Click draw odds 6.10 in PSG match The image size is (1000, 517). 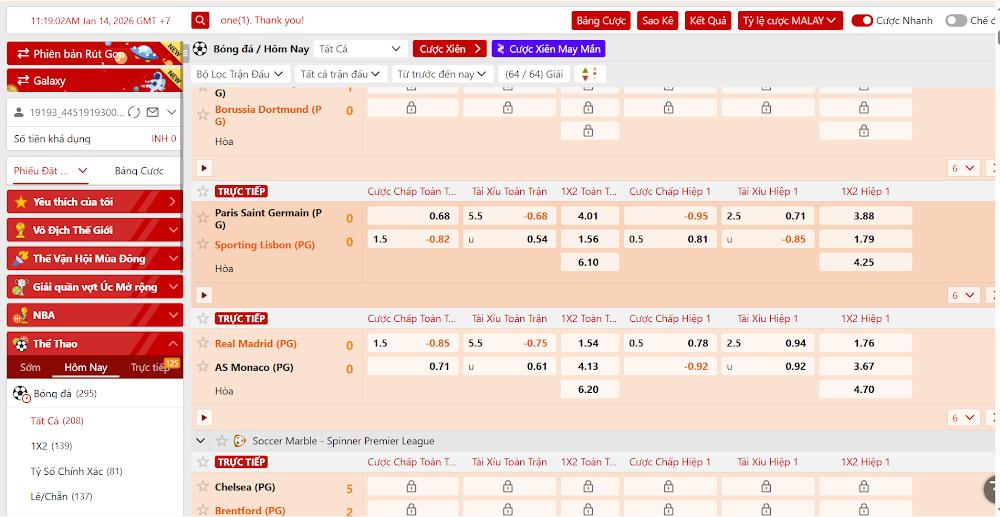(590, 262)
